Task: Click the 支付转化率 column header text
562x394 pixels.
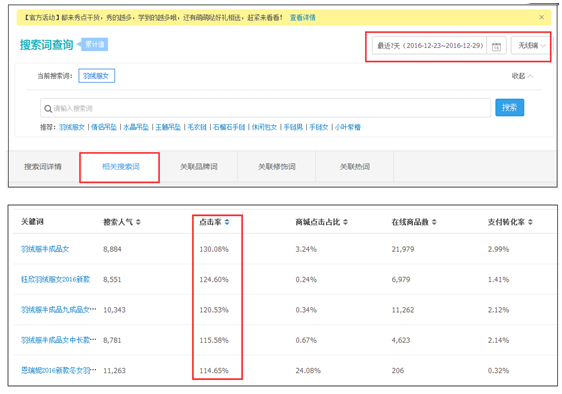Action: 506,222
